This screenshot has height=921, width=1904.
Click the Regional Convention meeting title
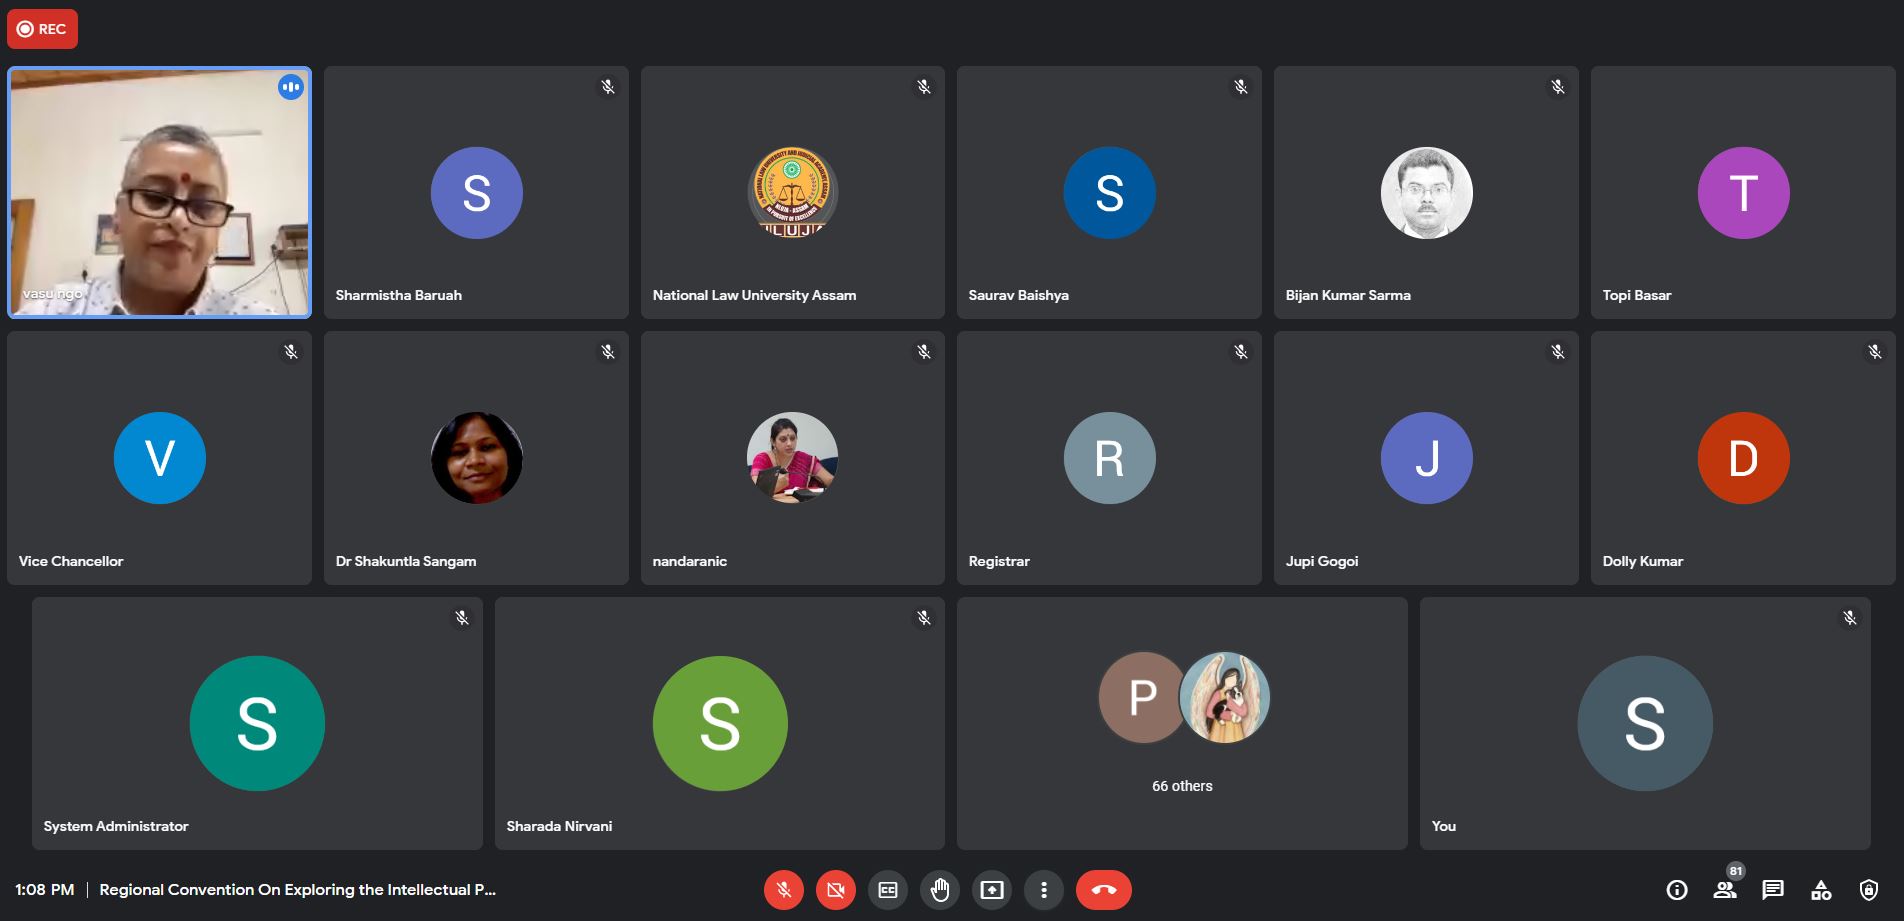coord(297,890)
